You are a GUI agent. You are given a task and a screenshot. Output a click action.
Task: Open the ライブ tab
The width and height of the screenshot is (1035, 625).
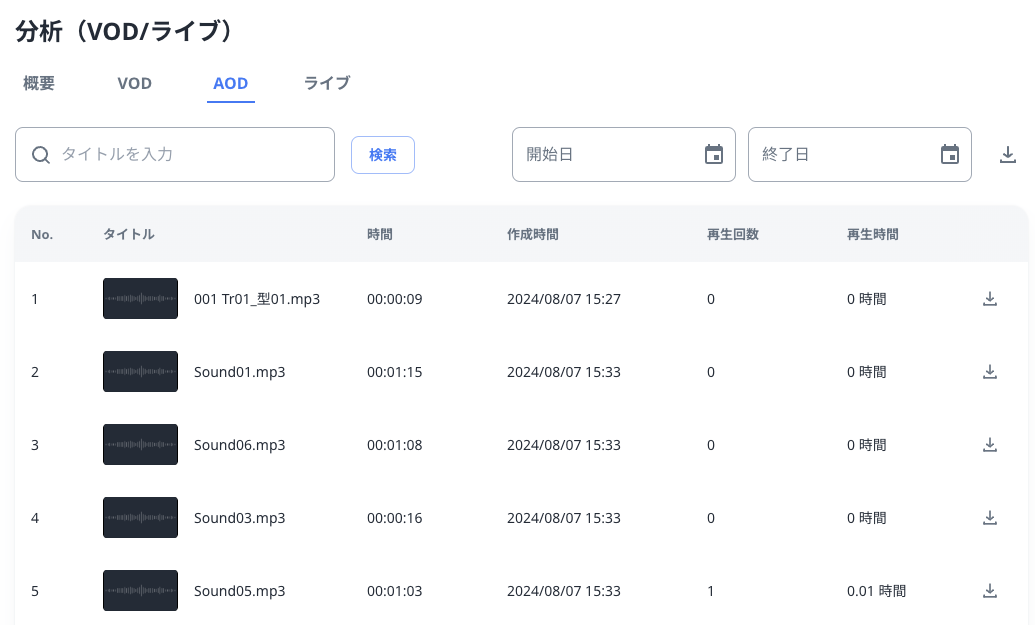coord(326,83)
